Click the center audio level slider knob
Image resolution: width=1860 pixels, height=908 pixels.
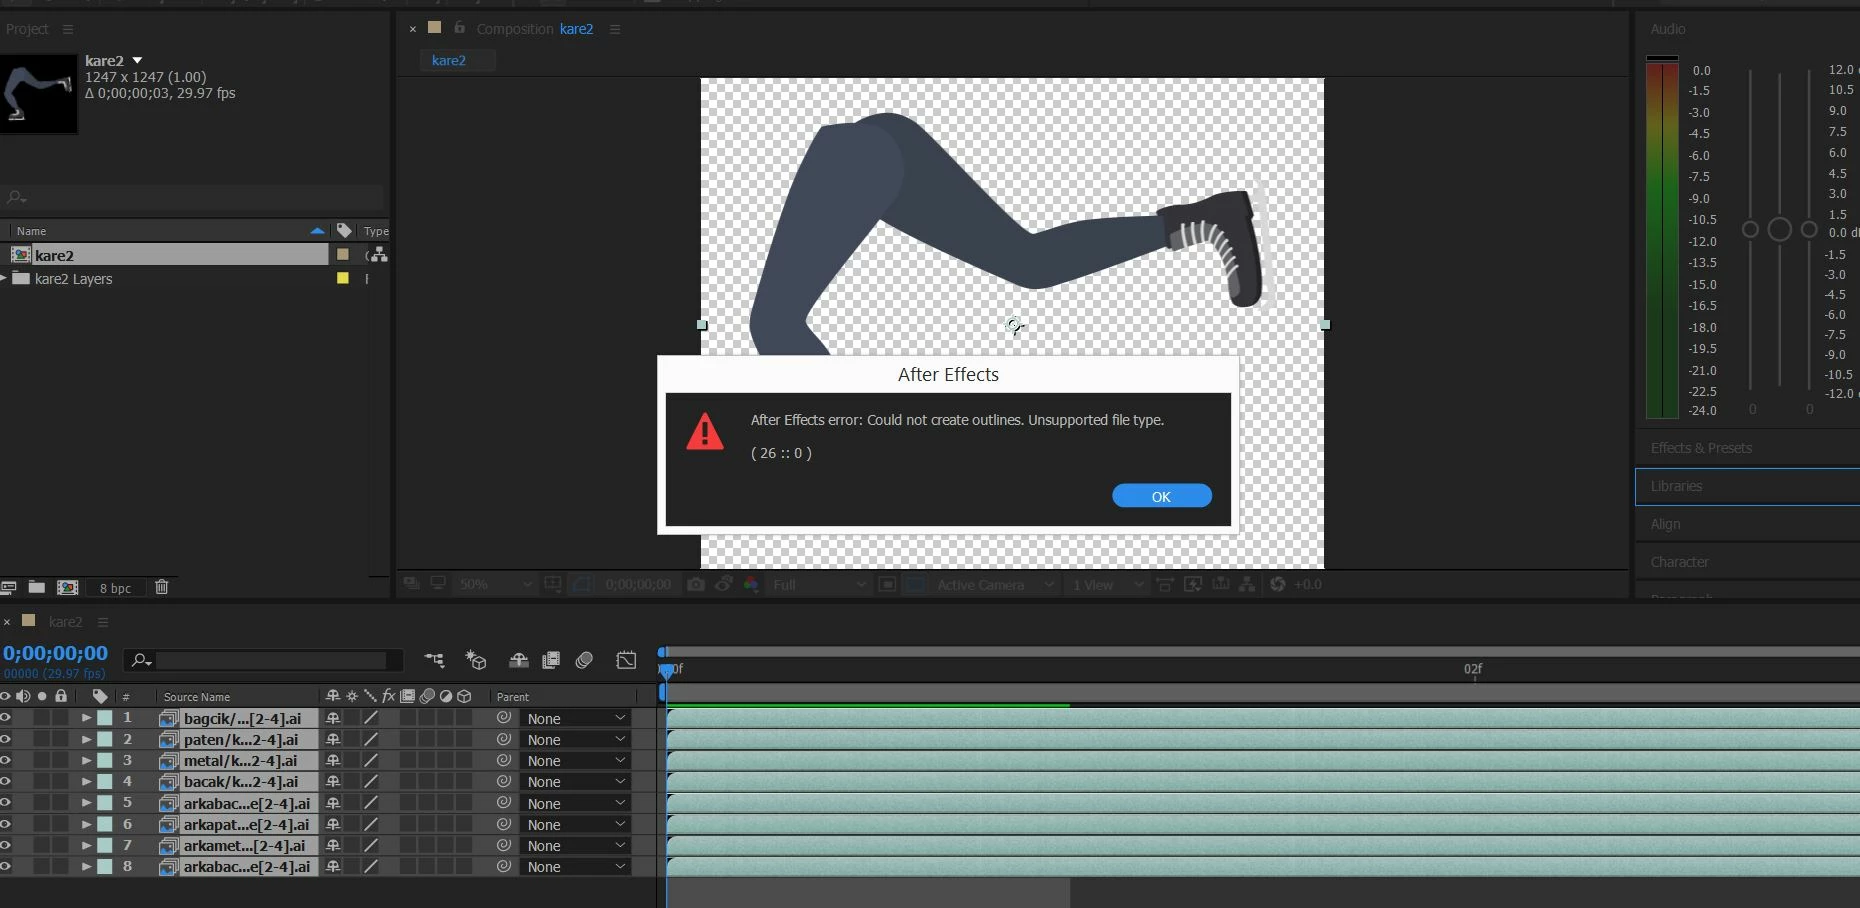click(x=1779, y=230)
